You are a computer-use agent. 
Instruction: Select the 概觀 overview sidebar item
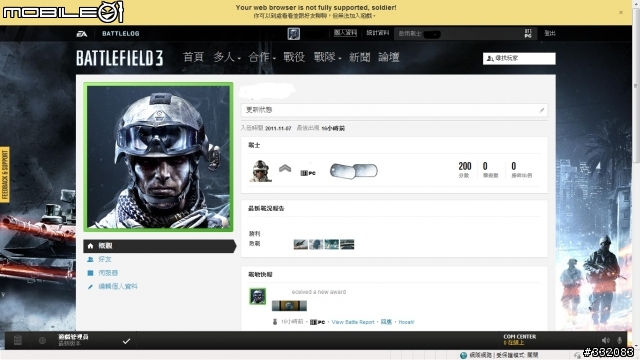click(x=160, y=246)
